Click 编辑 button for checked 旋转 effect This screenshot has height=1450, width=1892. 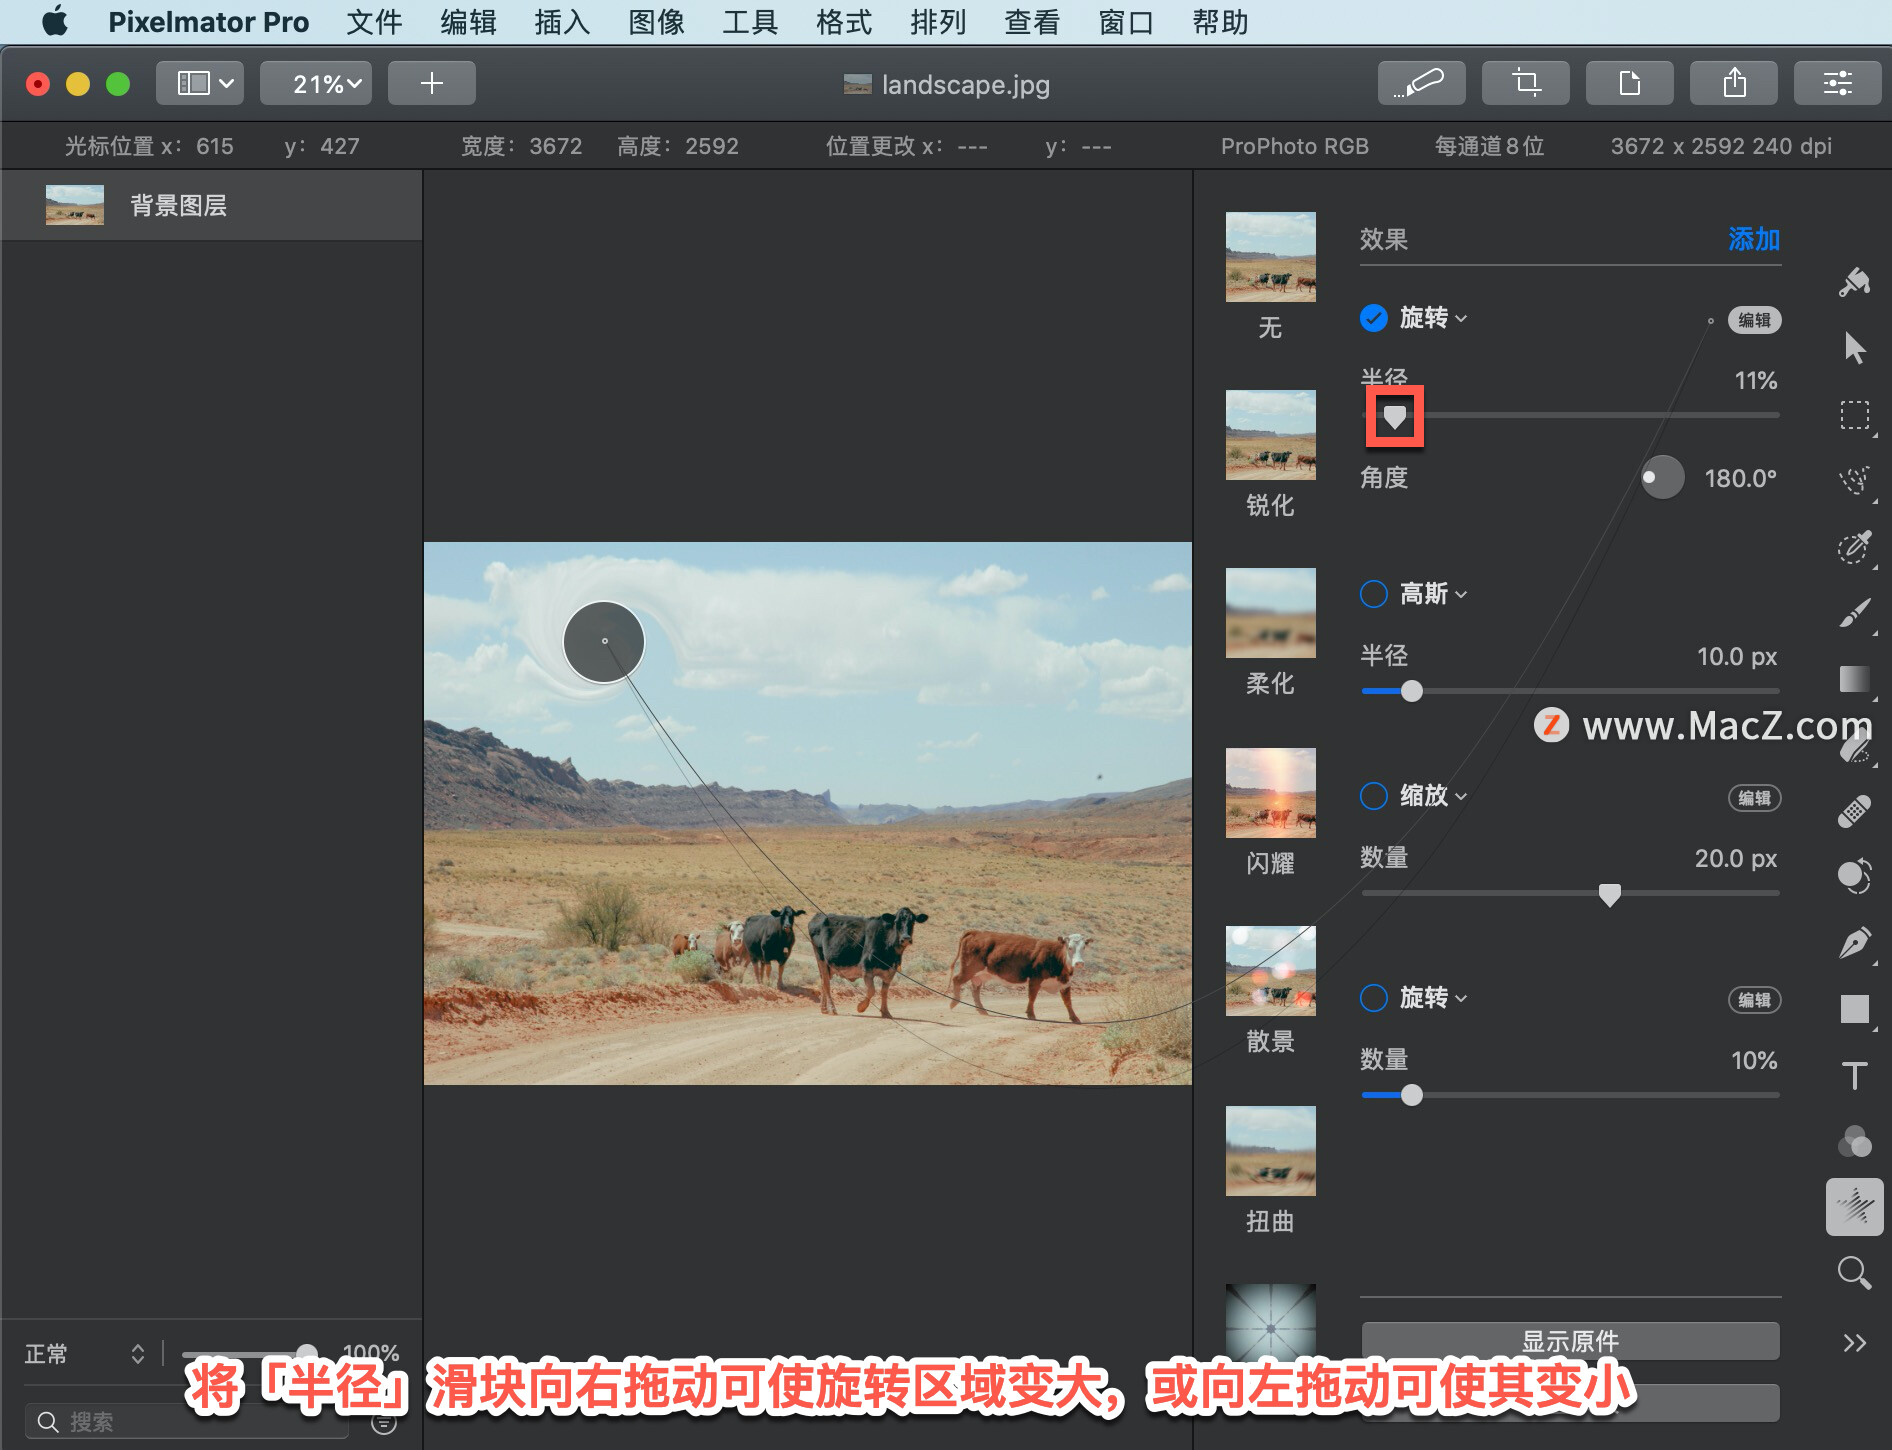(x=1754, y=320)
